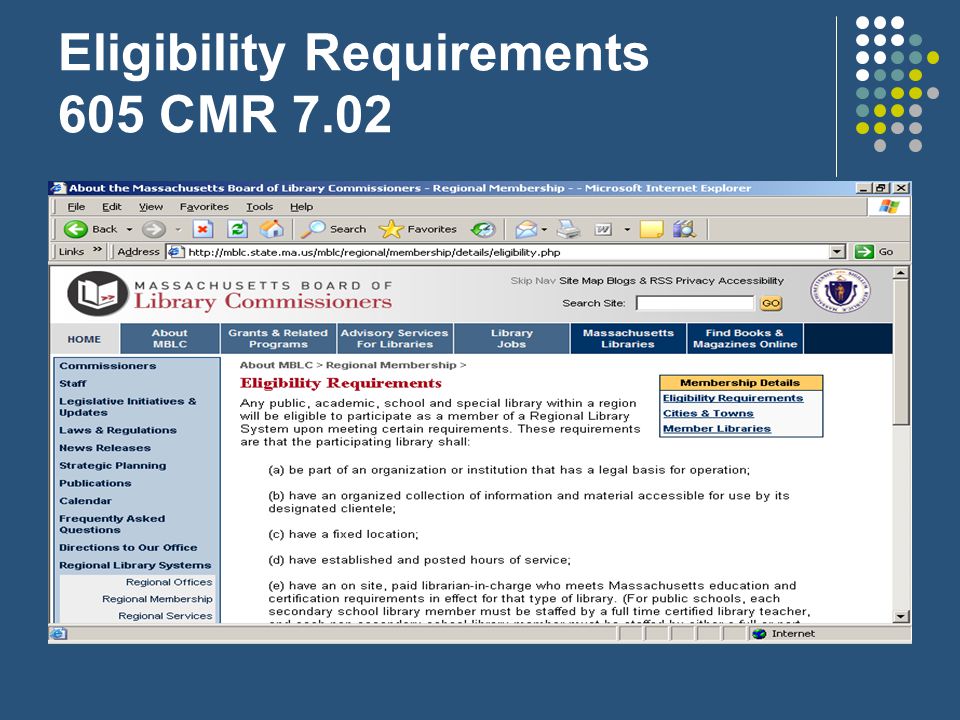Click the grey Forward arrow icon

154,229
